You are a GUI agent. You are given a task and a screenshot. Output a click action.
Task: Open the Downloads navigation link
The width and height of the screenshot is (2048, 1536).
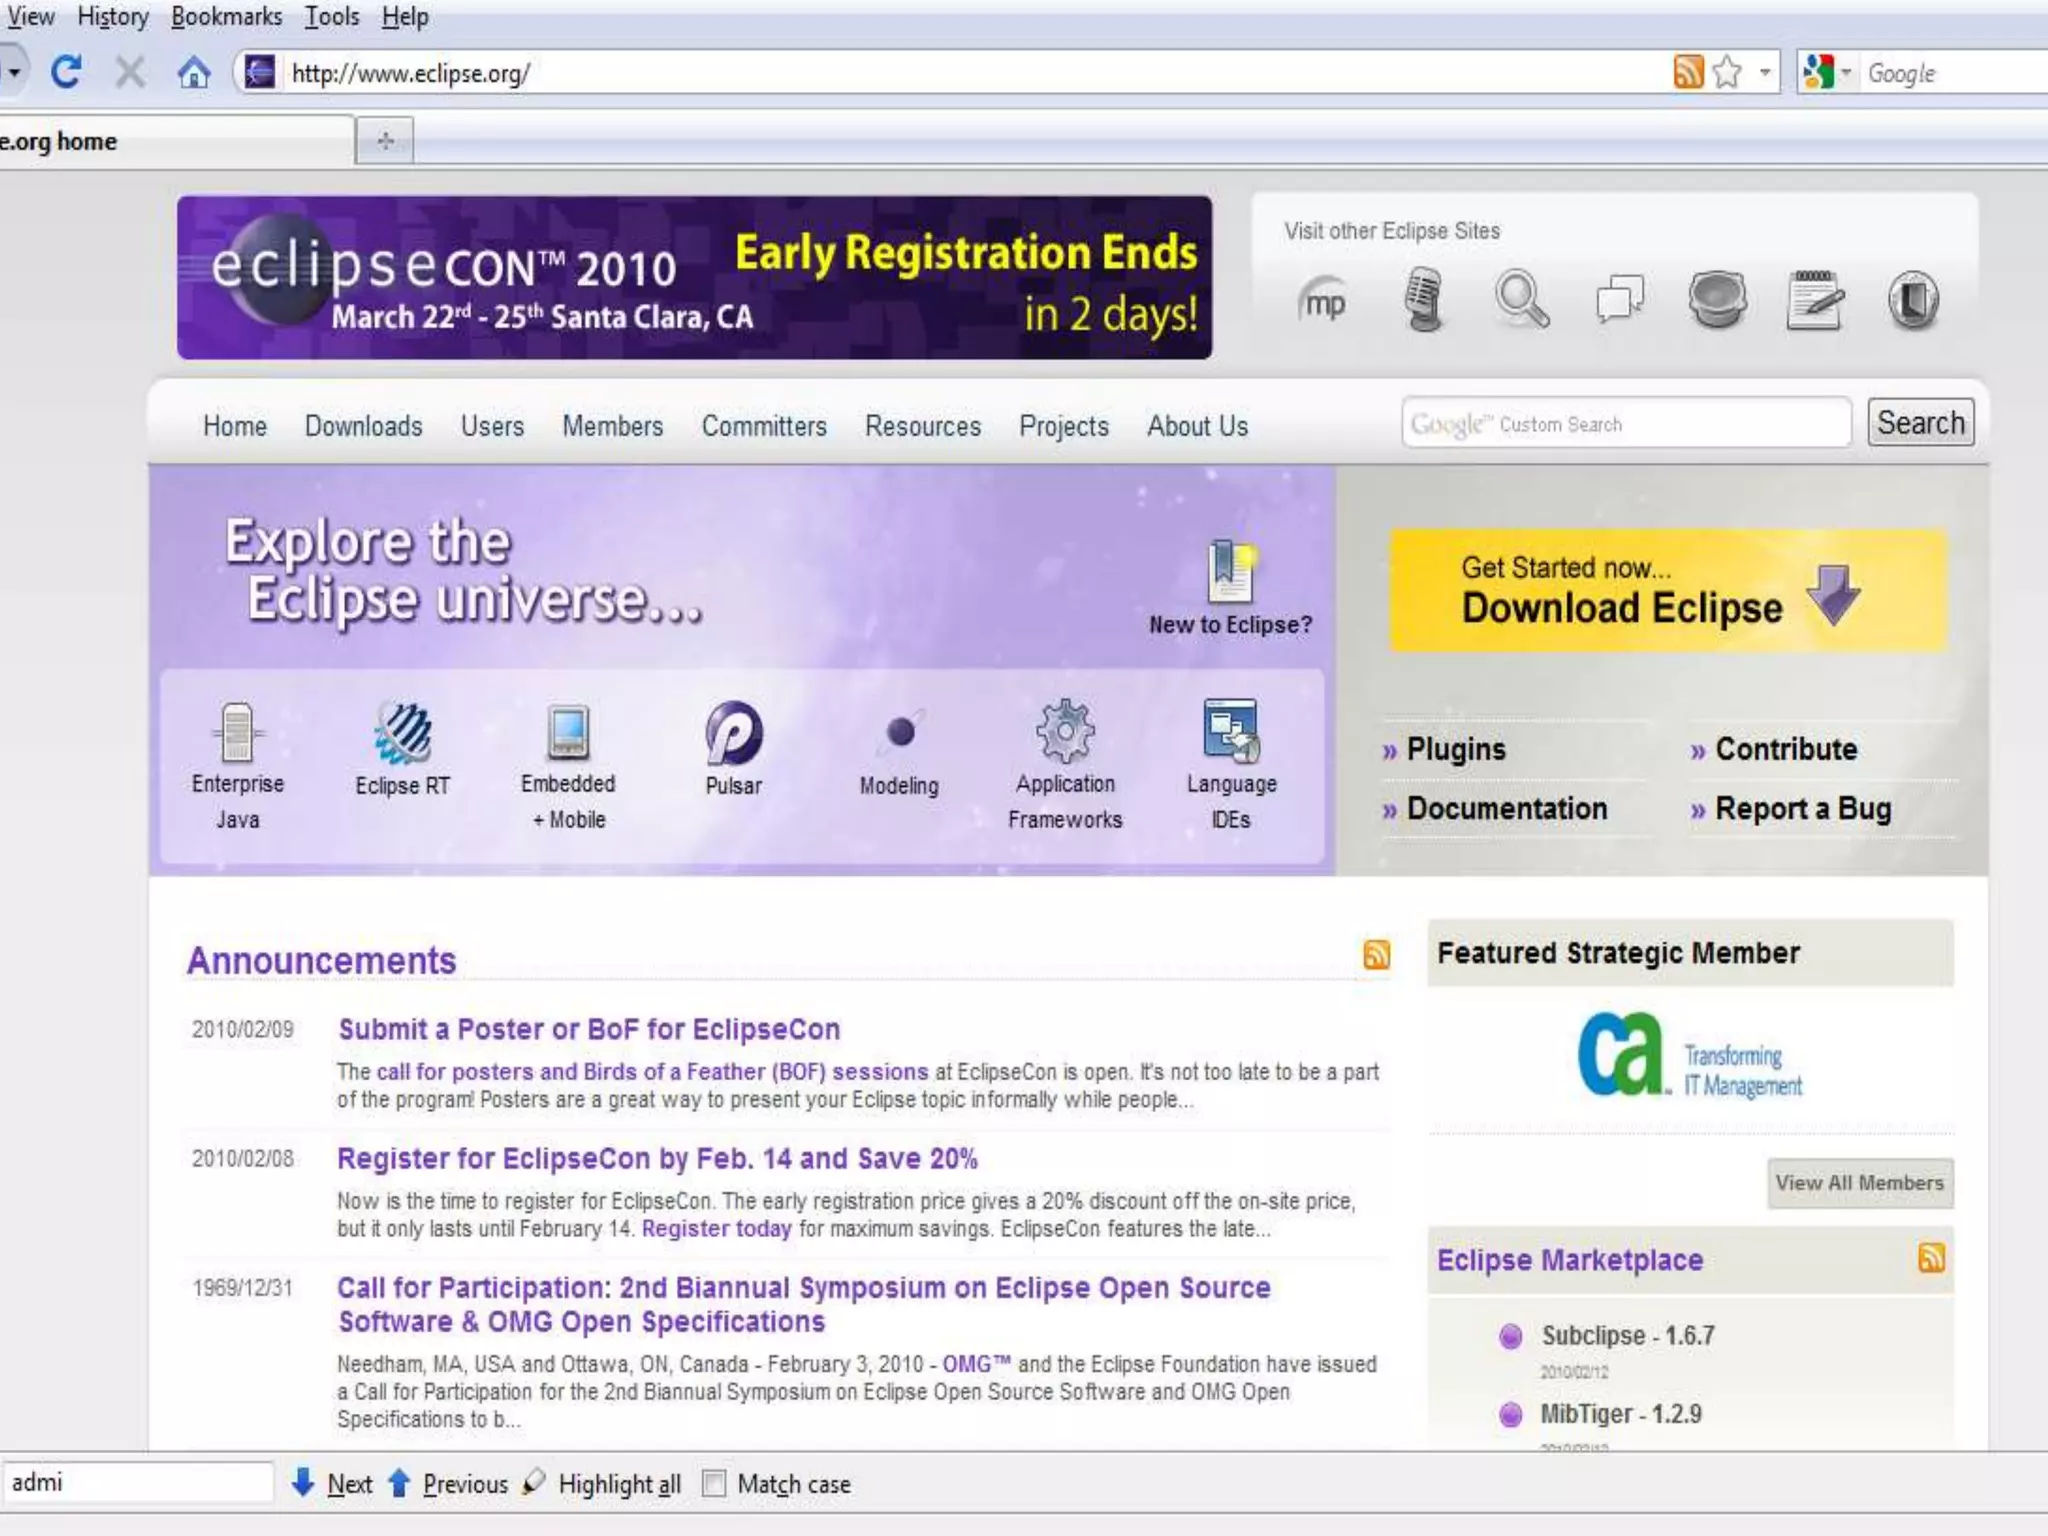[x=363, y=426]
